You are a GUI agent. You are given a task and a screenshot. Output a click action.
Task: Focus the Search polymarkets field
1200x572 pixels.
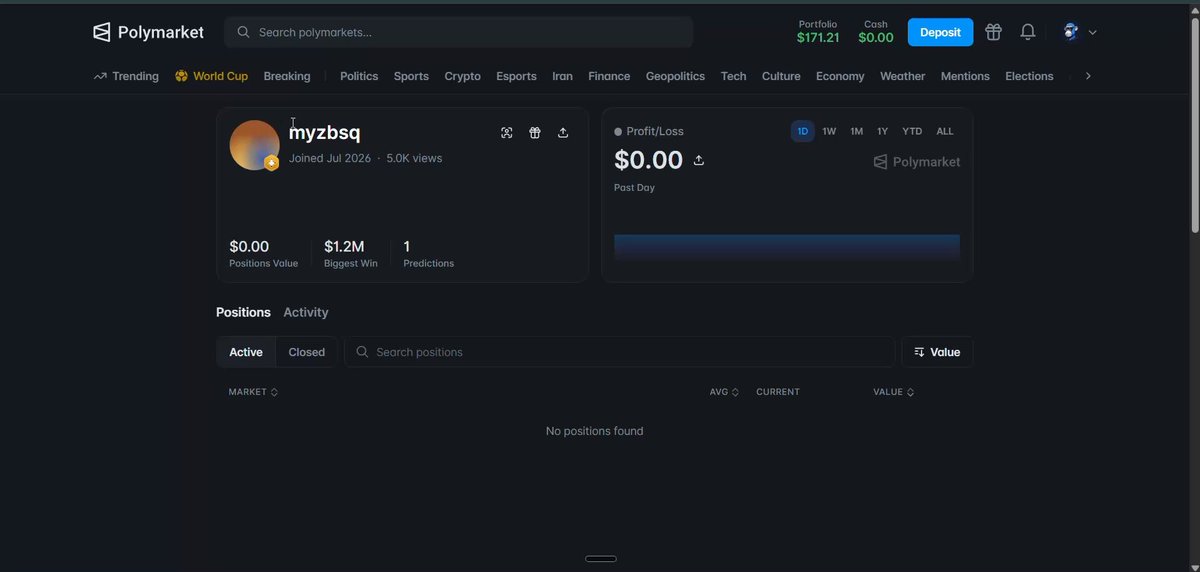[459, 32]
